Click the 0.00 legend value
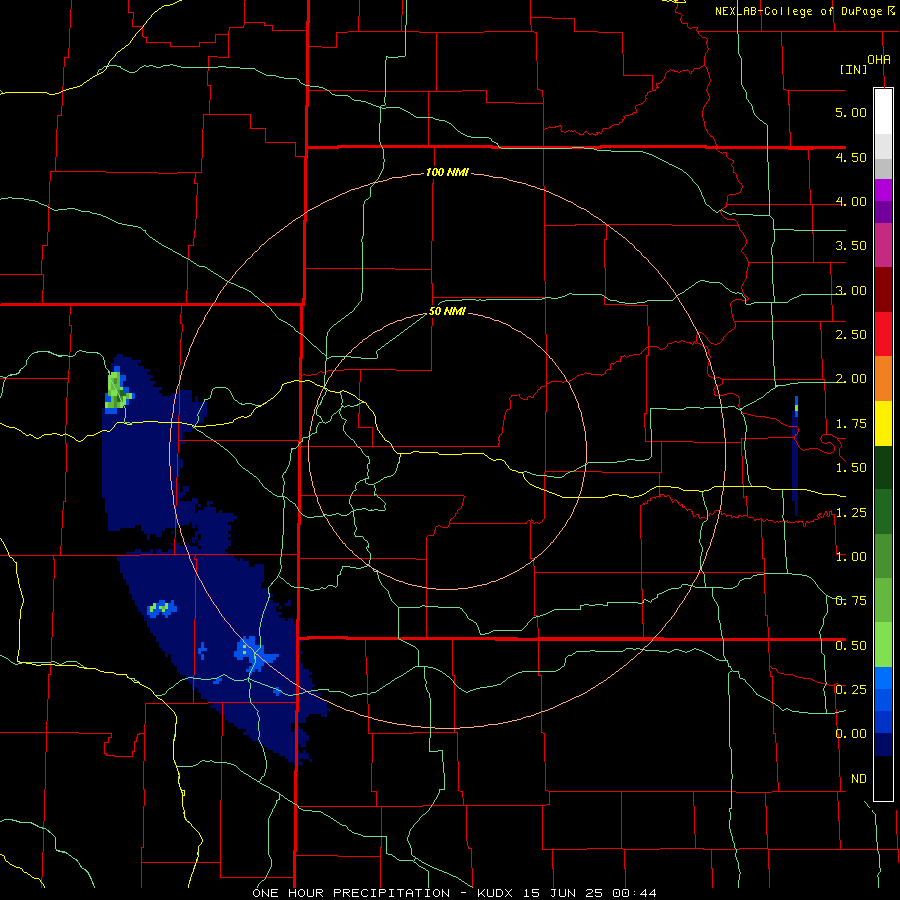The image size is (900, 900). (851, 734)
